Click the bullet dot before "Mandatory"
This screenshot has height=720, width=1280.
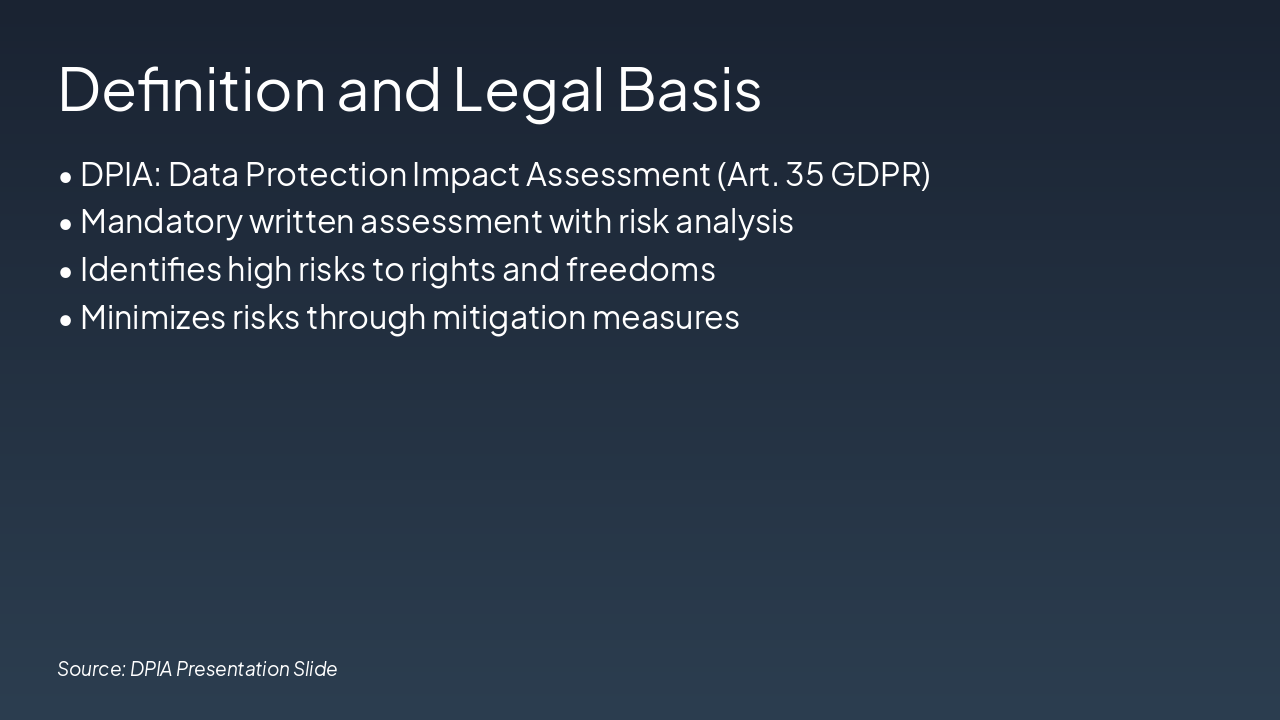pos(66,224)
